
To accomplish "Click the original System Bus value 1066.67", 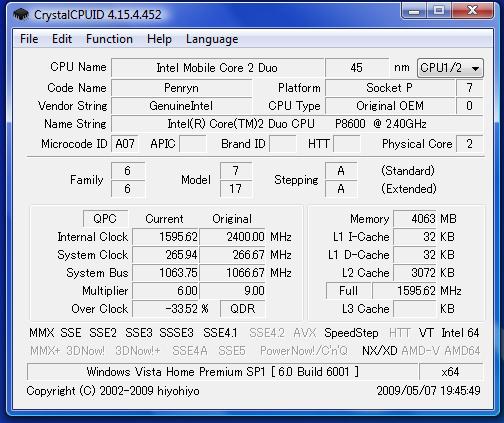I will click(233, 273).
